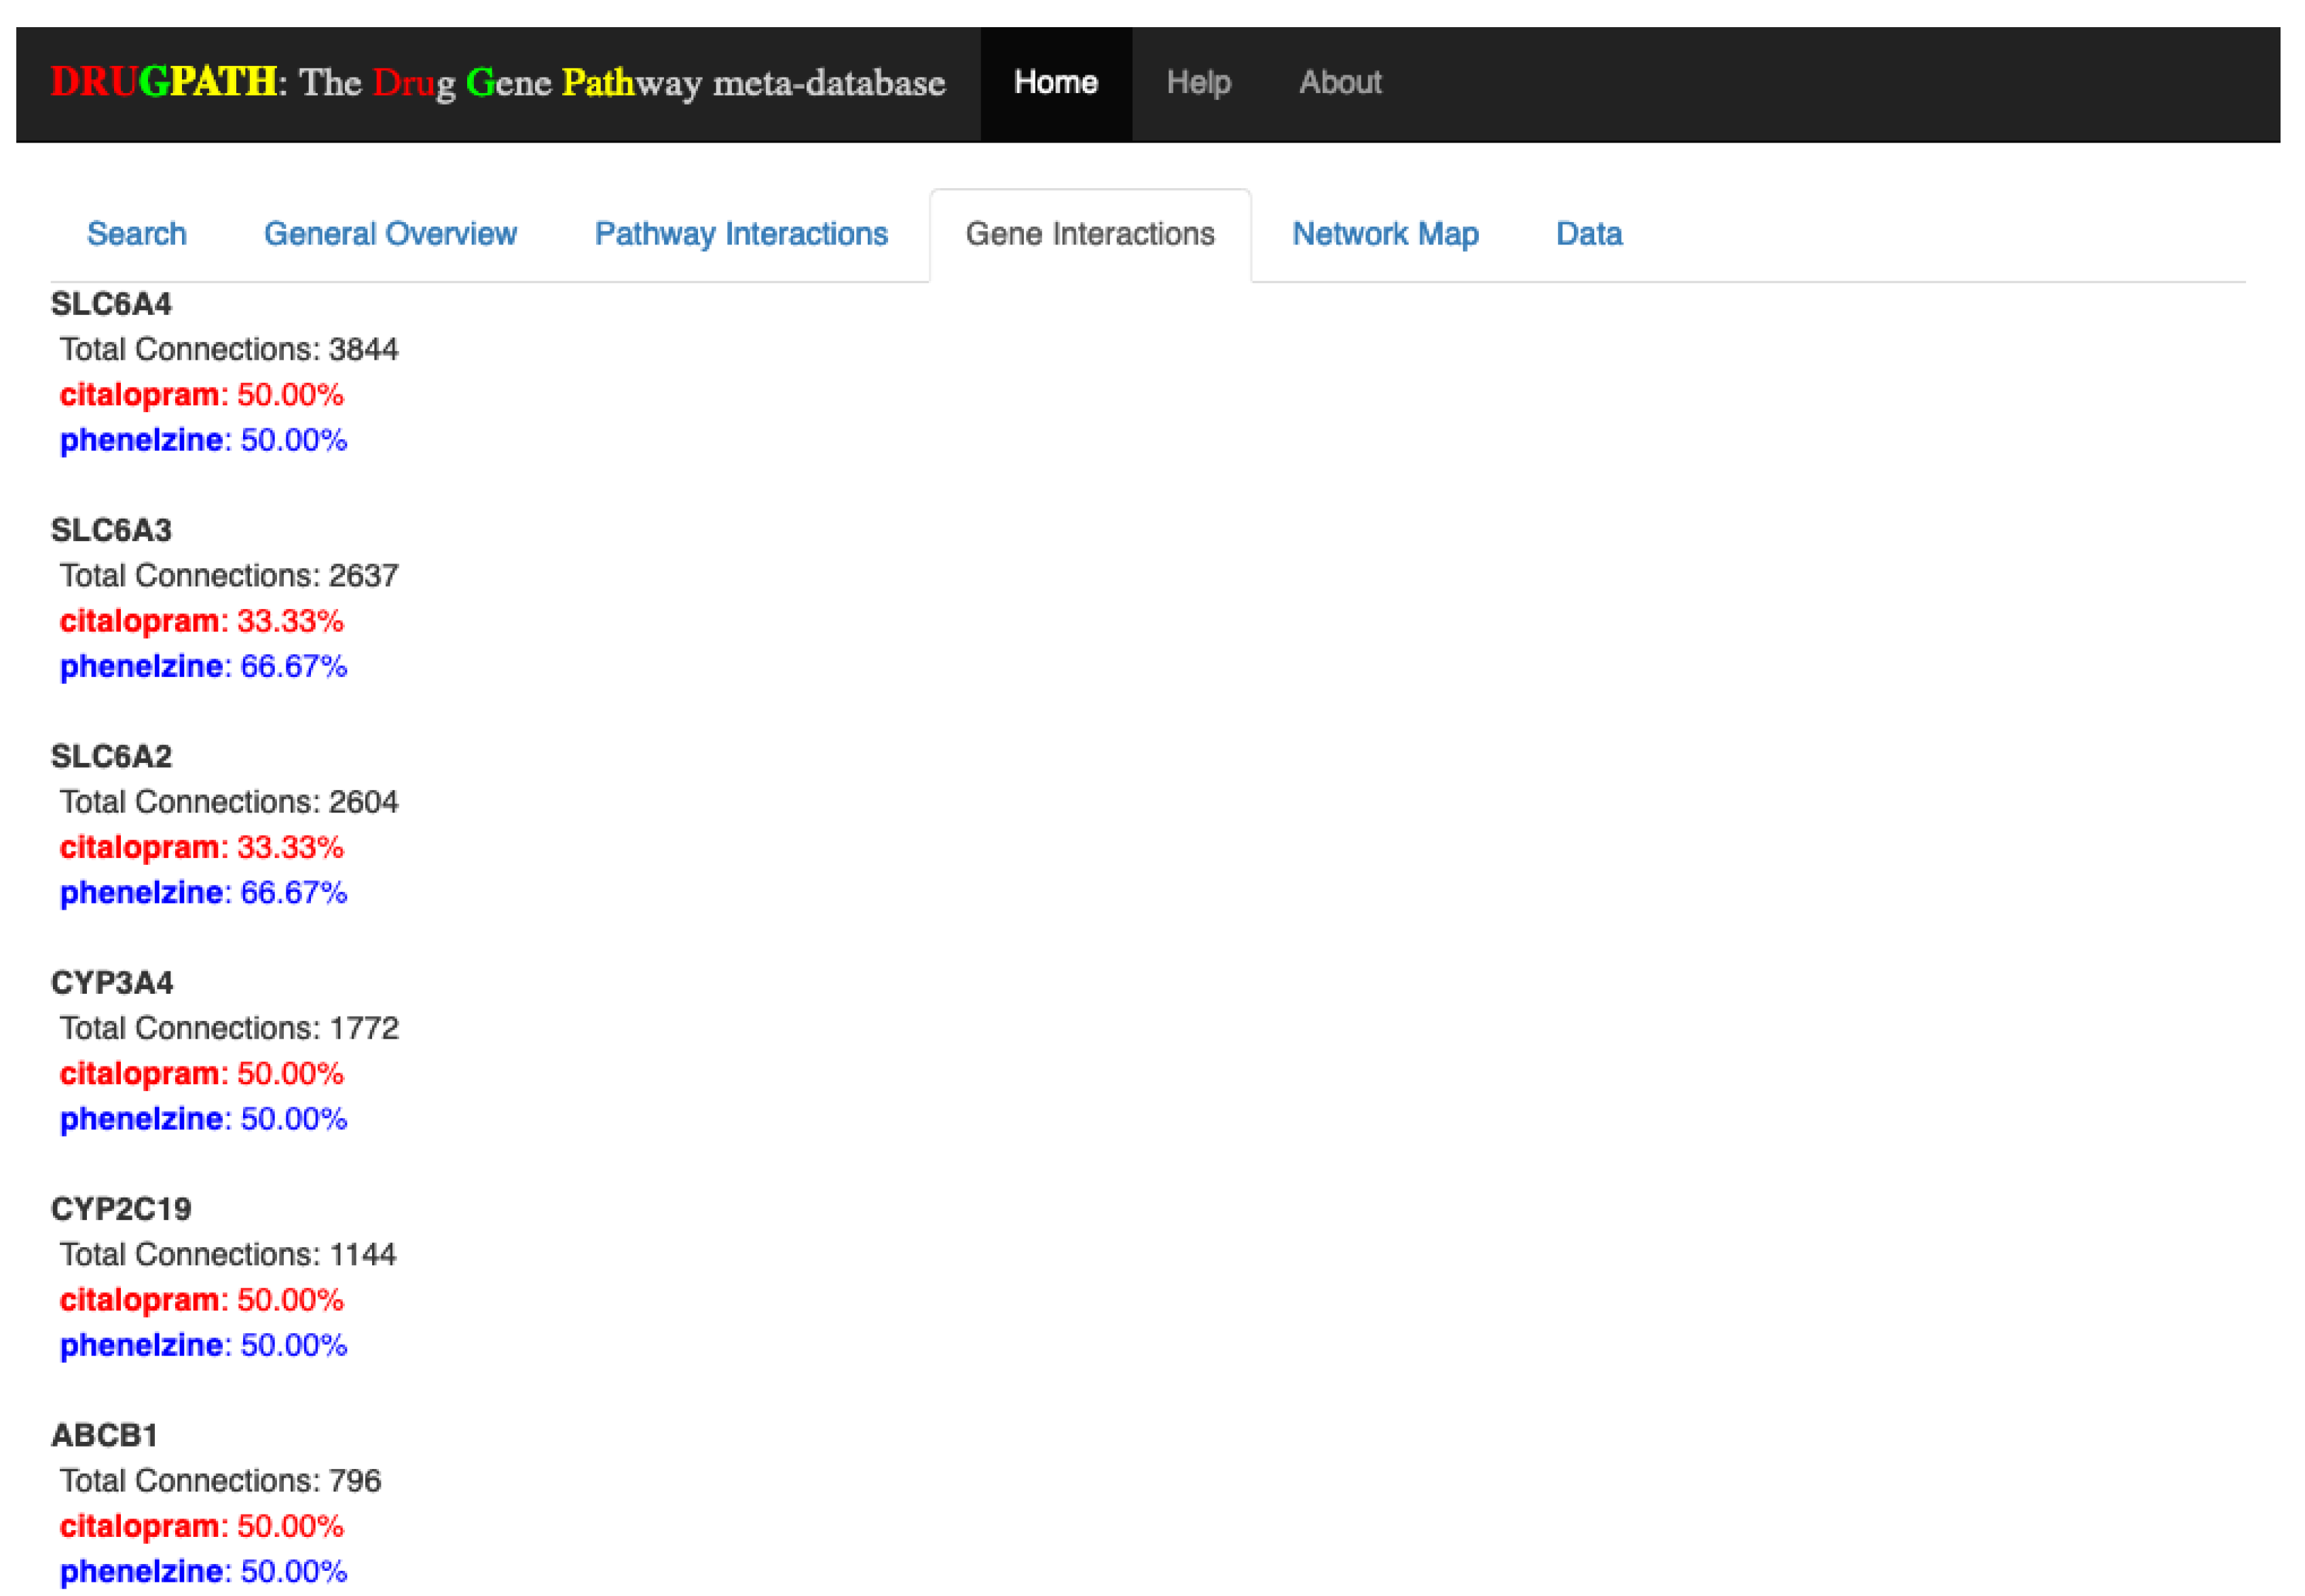Click Total Connections 2604 text
The image size is (2305, 1596).
[x=228, y=802]
